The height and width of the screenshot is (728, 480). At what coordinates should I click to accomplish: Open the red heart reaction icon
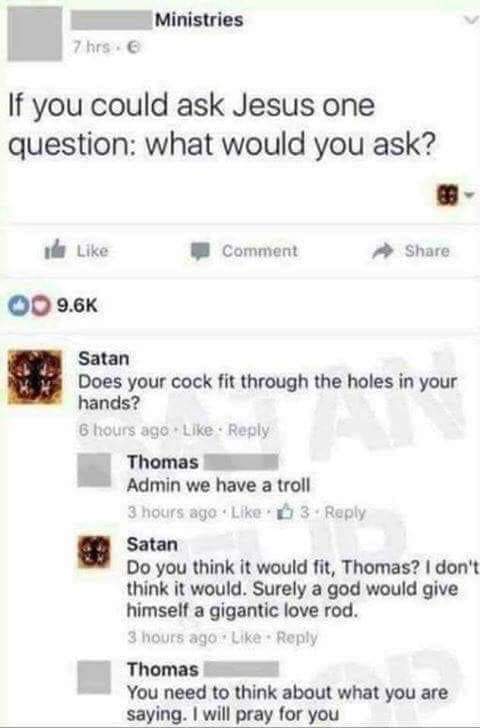41,306
